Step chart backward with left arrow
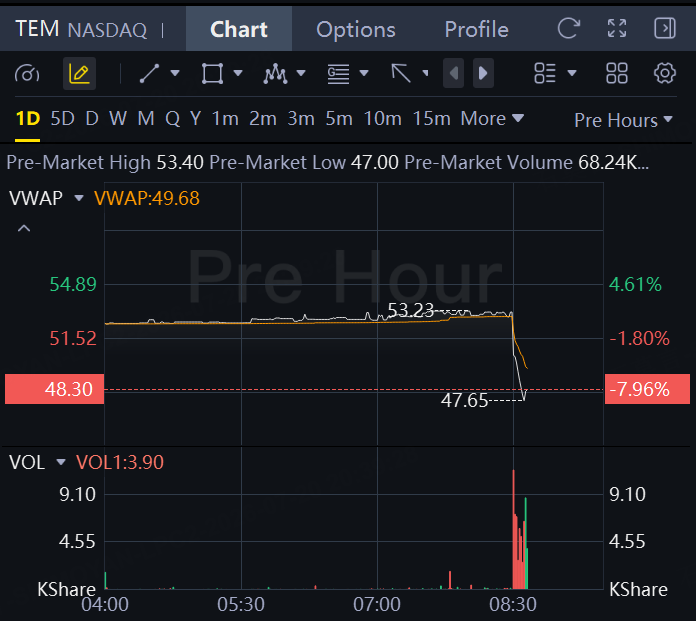 [454, 73]
